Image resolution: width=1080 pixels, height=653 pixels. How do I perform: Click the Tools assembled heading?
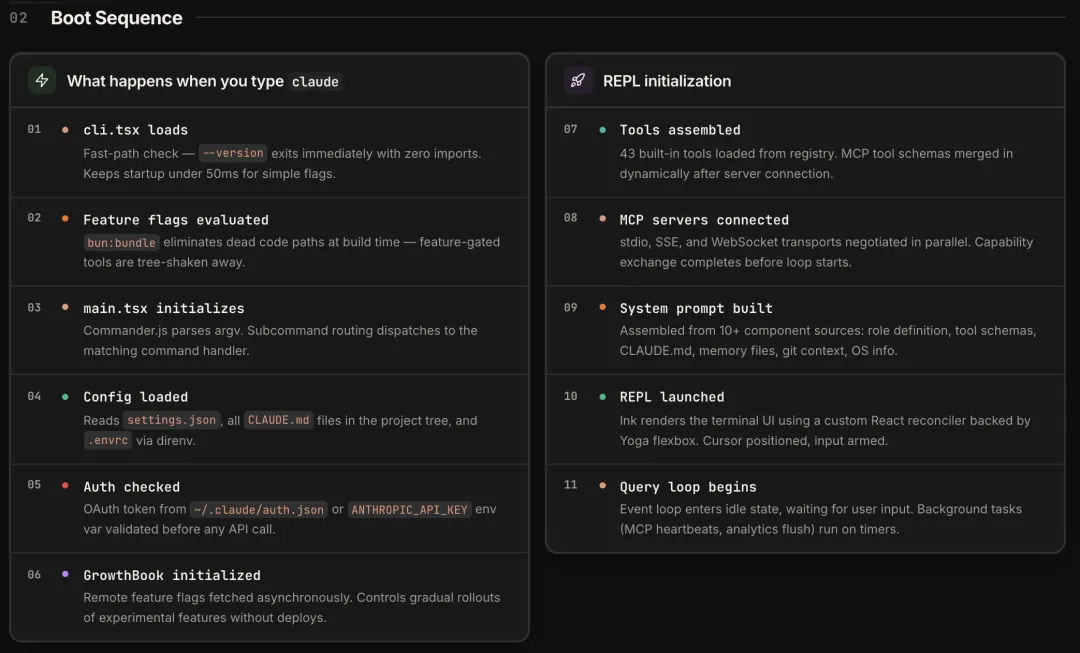coord(679,130)
